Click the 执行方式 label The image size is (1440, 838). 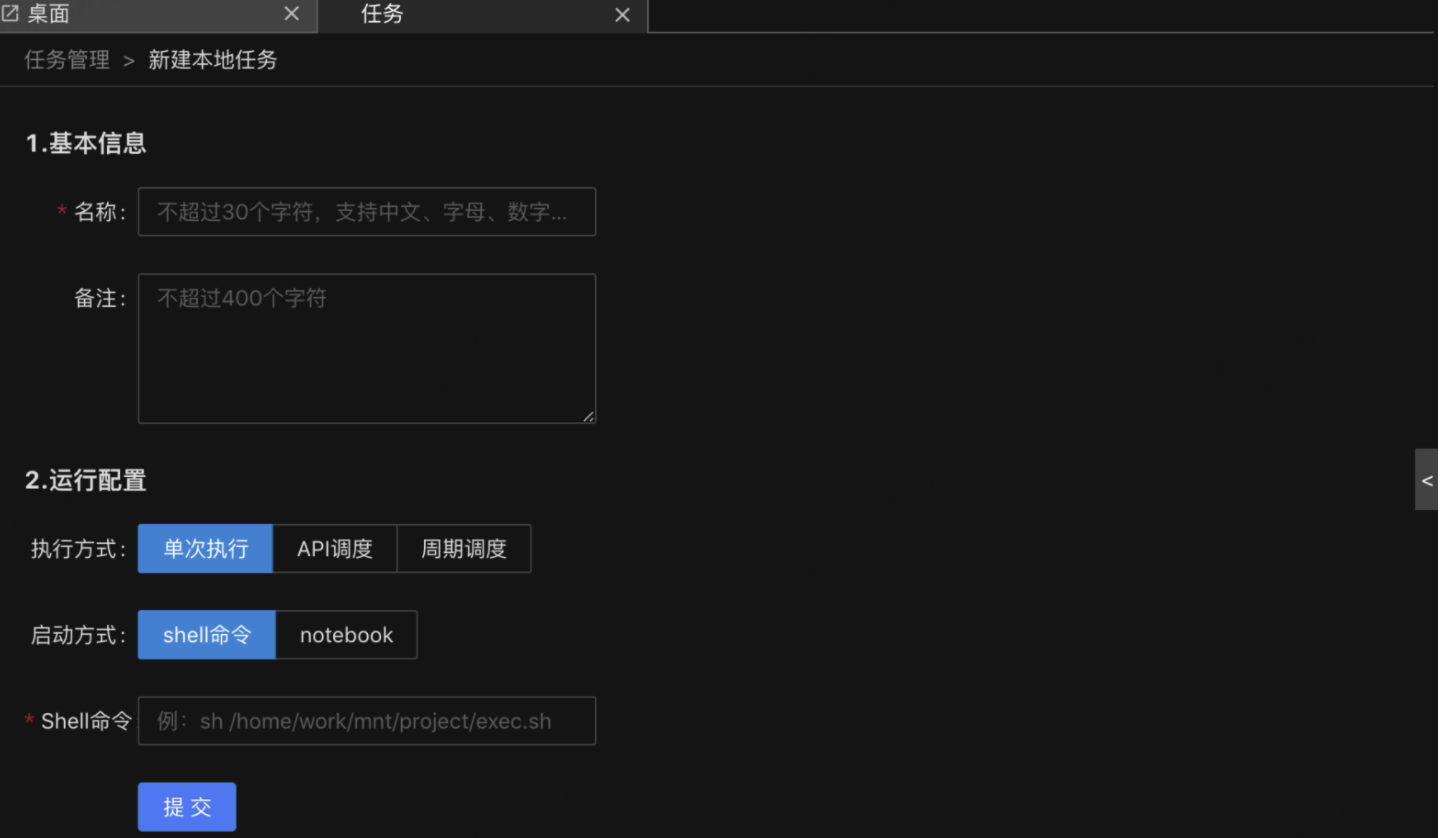(x=79, y=549)
